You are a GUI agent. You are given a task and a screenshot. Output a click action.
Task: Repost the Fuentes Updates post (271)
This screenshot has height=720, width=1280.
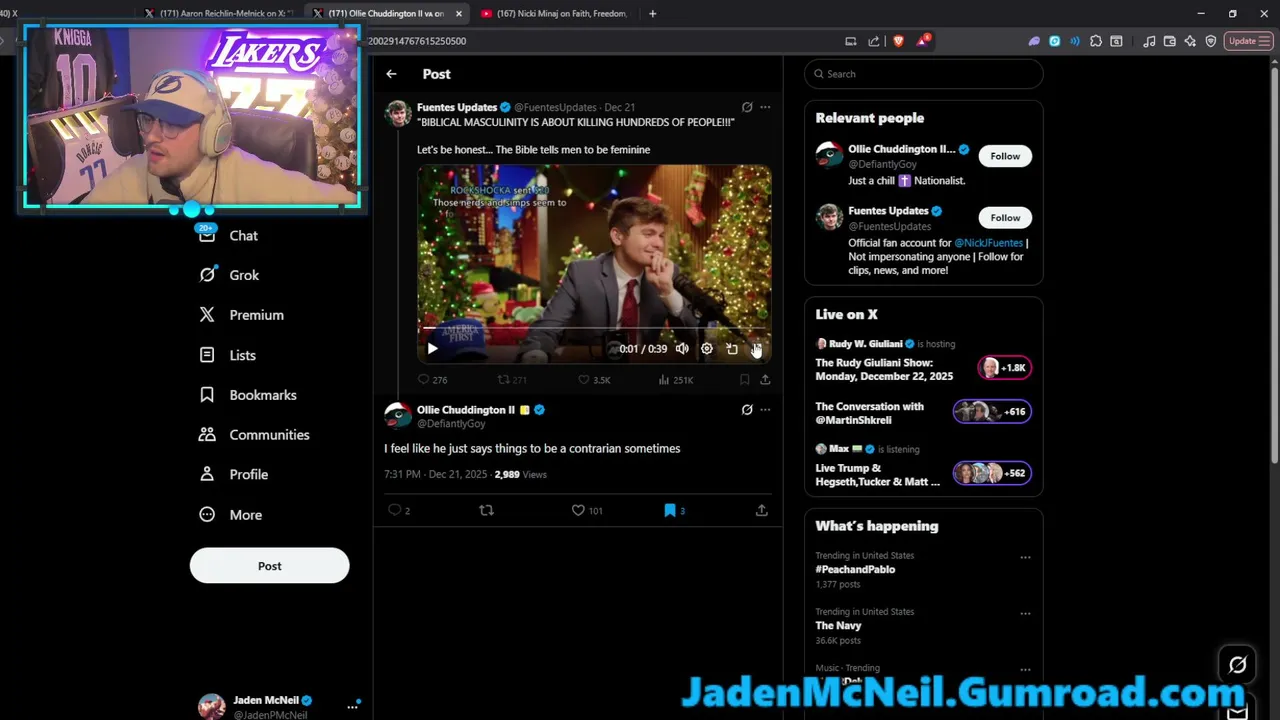tap(512, 380)
